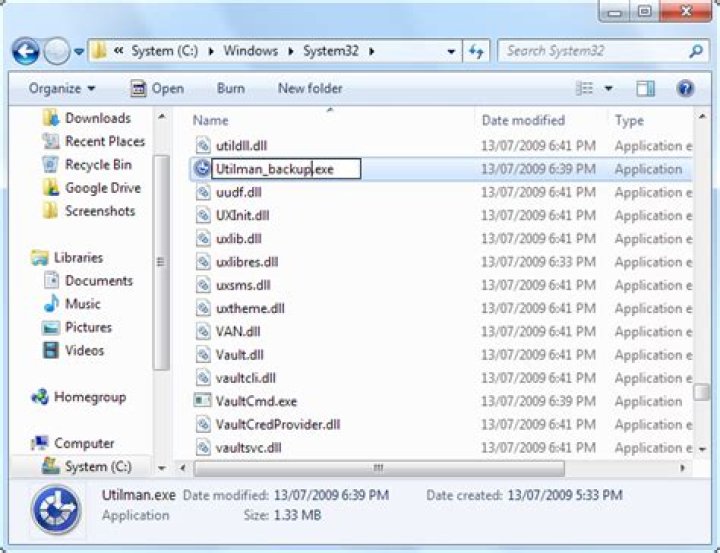The width and height of the screenshot is (720, 553).
Task: Select the Google Drive folder icon
Action: 51,187
